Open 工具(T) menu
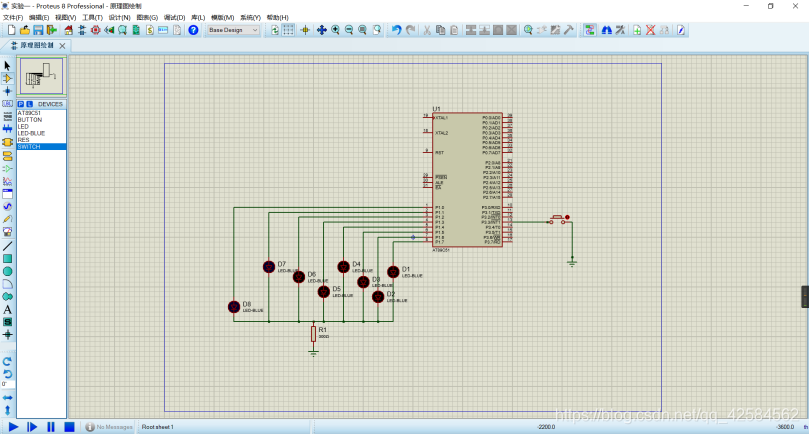This screenshot has width=809, height=434. [92, 18]
